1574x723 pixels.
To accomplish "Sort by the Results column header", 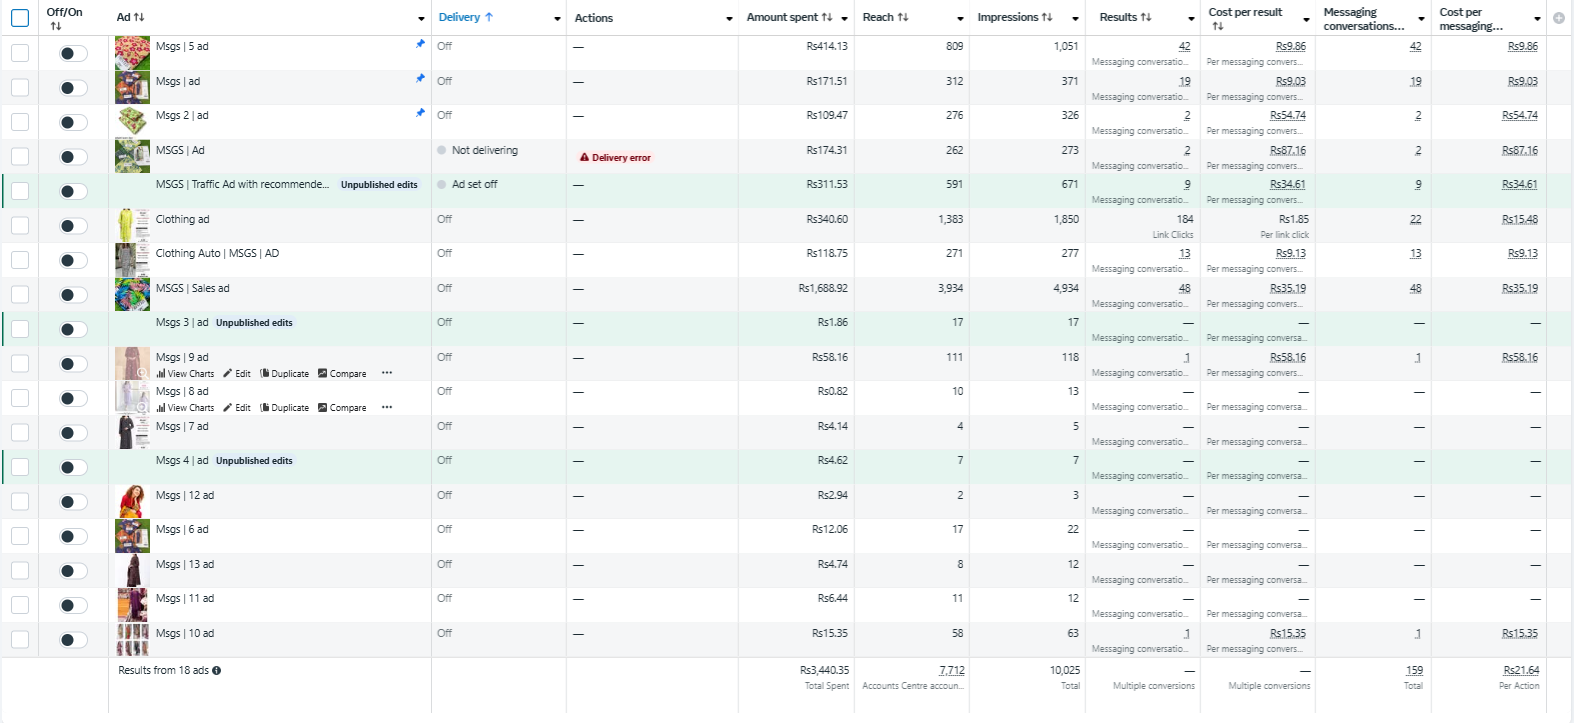I will tap(1125, 18).
